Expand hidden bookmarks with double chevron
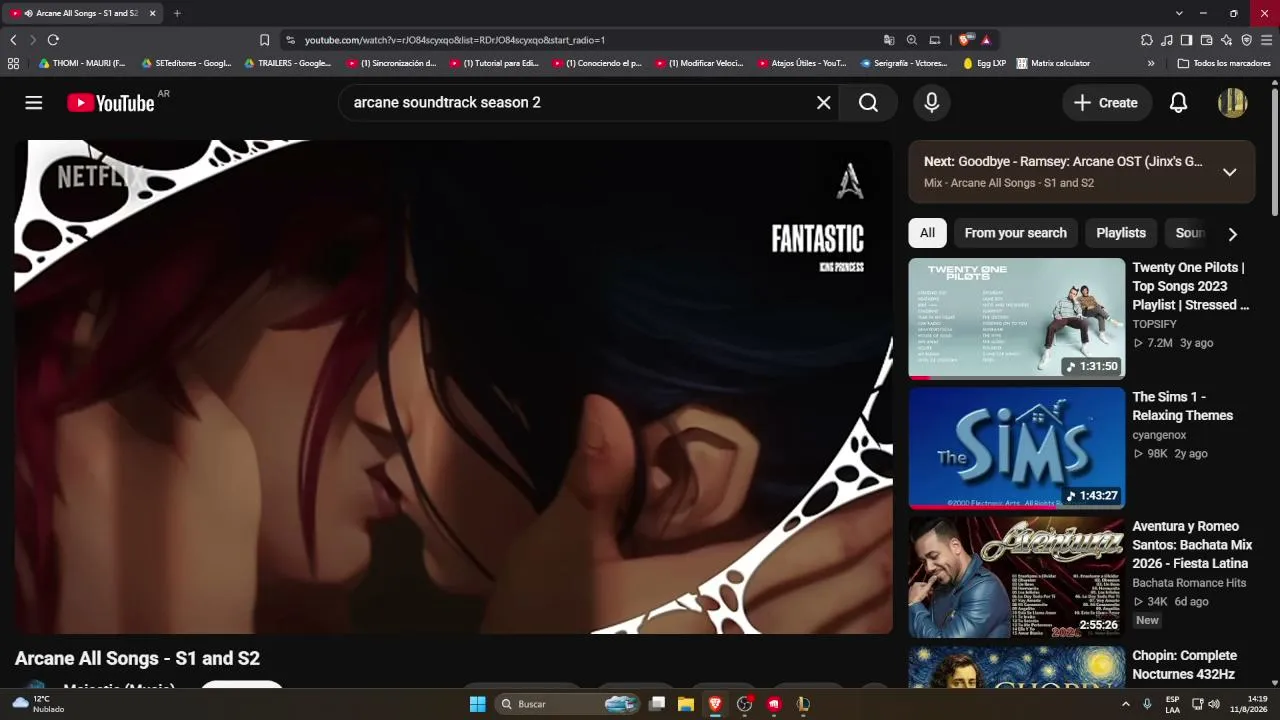This screenshot has height=720, width=1280. (x=1151, y=63)
